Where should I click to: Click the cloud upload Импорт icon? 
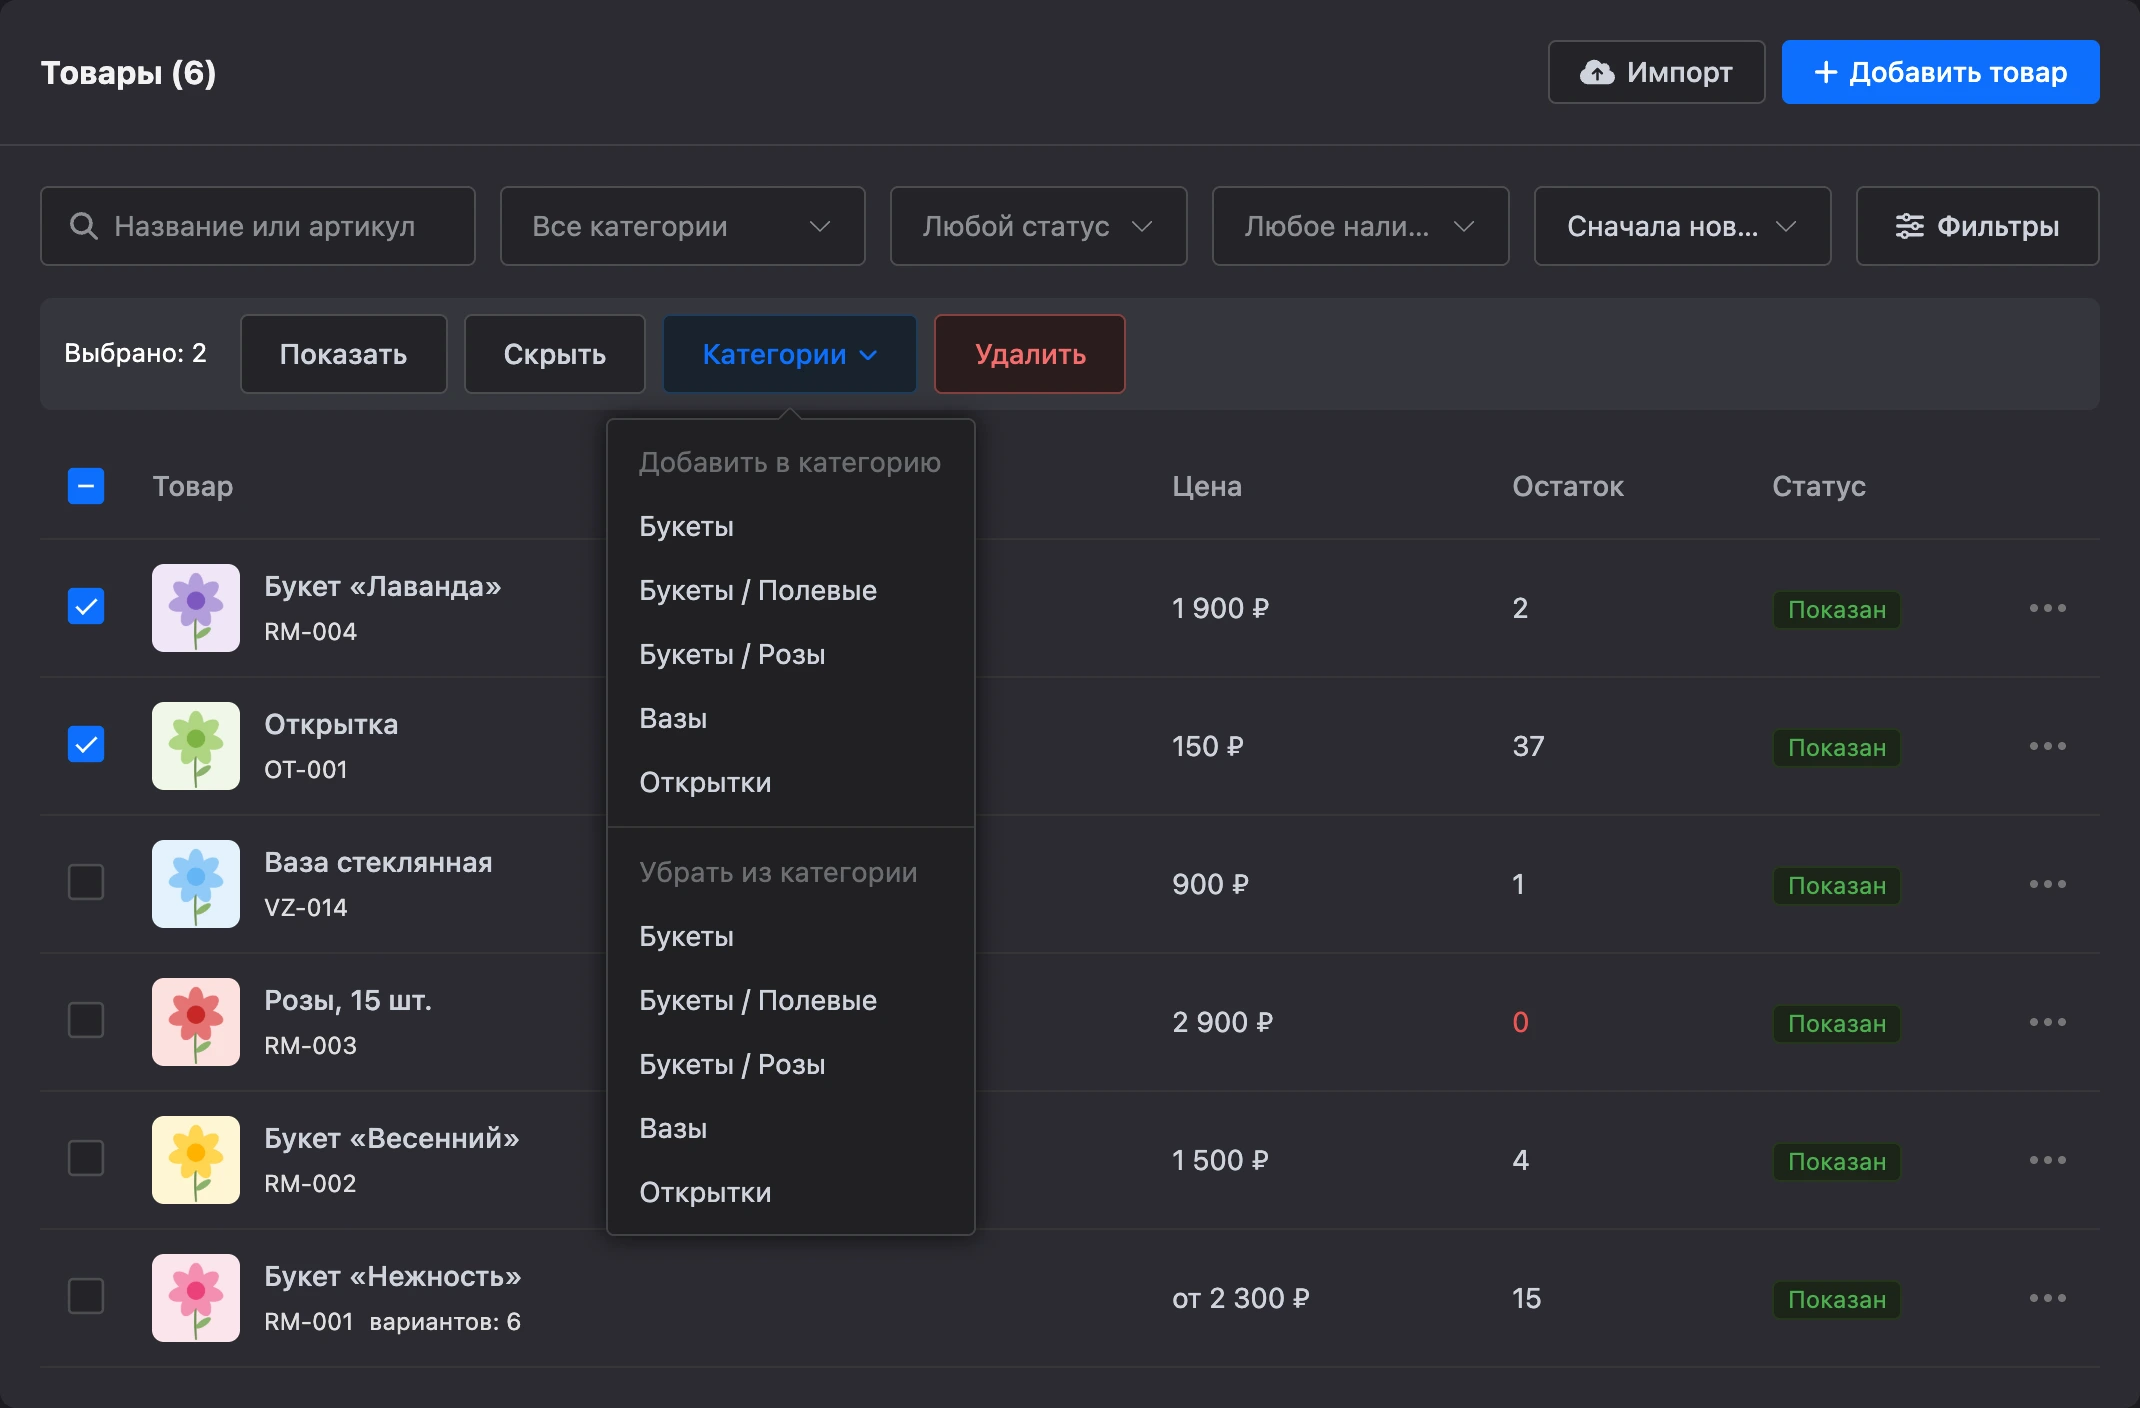tap(1597, 72)
